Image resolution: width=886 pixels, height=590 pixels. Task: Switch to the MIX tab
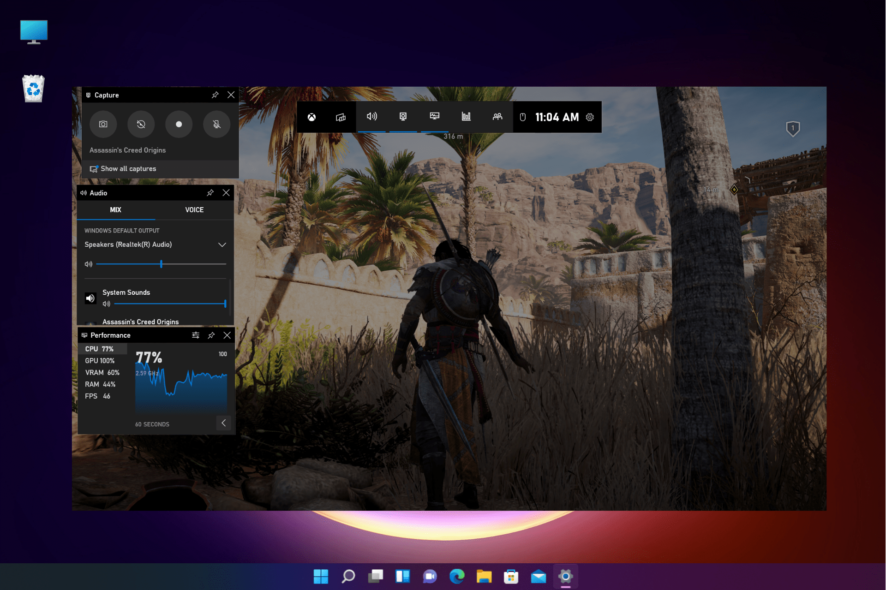point(116,210)
